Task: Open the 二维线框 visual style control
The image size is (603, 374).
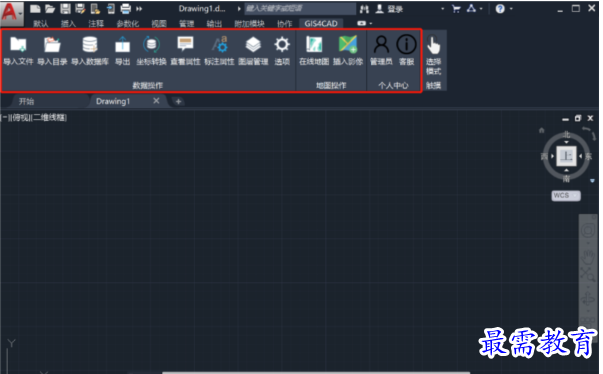Action: [49, 118]
